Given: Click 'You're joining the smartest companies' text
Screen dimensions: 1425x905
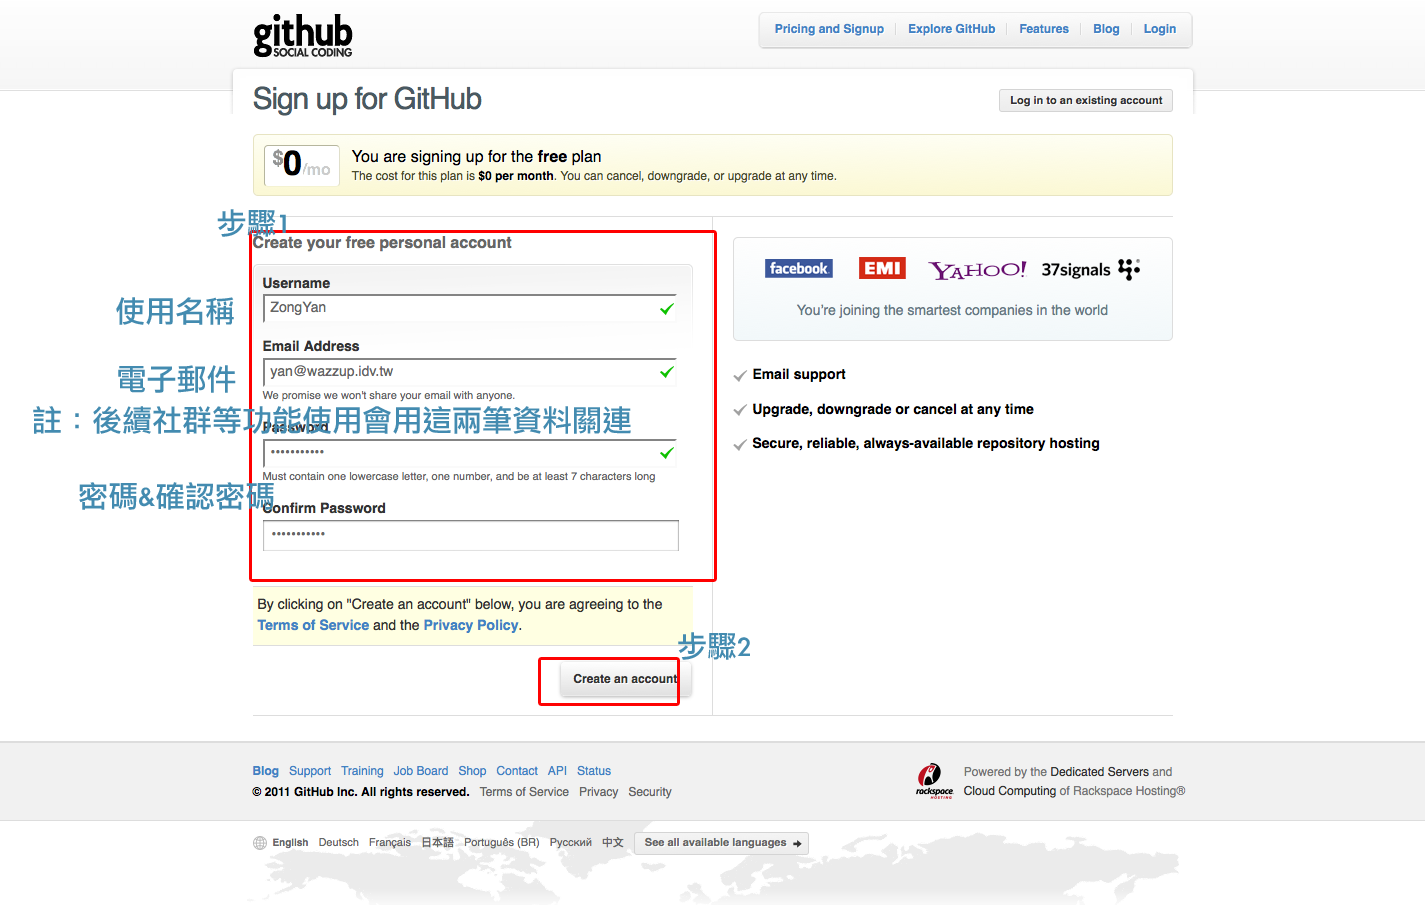Looking at the screenshot, I should pos(952,310).
